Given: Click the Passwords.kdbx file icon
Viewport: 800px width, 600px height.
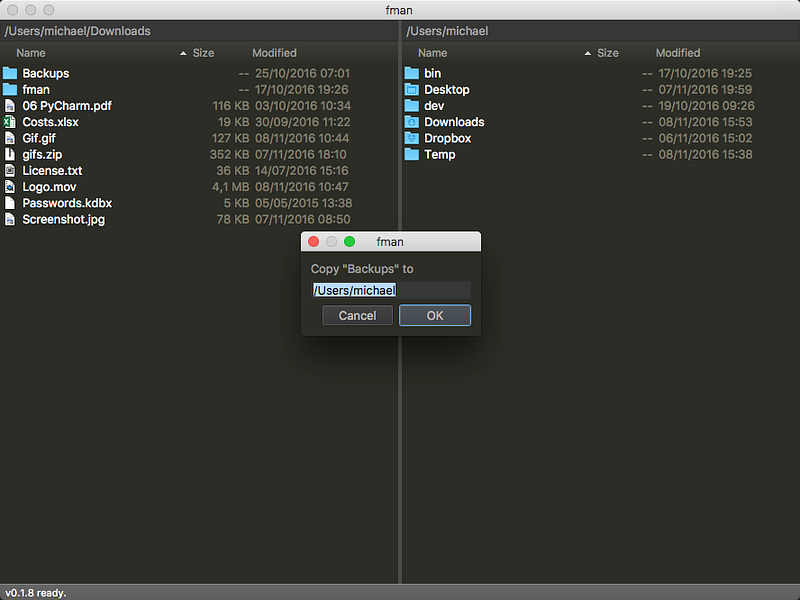Looking at the screenshot, I should [x=10, y=203].
